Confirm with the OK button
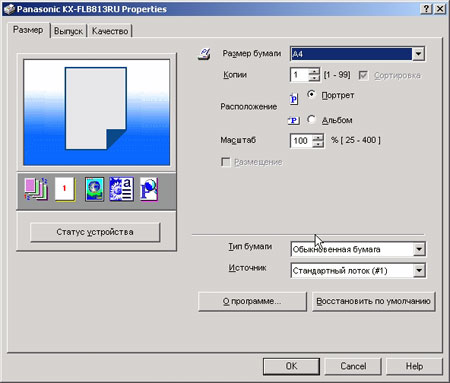450x383 pixels. click(x=291, y=366)
